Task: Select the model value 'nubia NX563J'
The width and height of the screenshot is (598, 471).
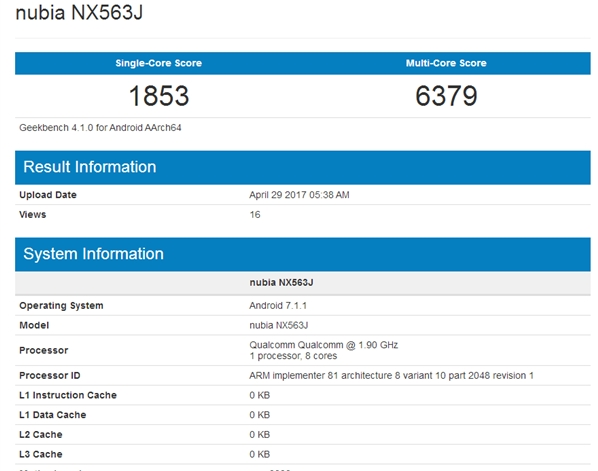Action: 279,326
